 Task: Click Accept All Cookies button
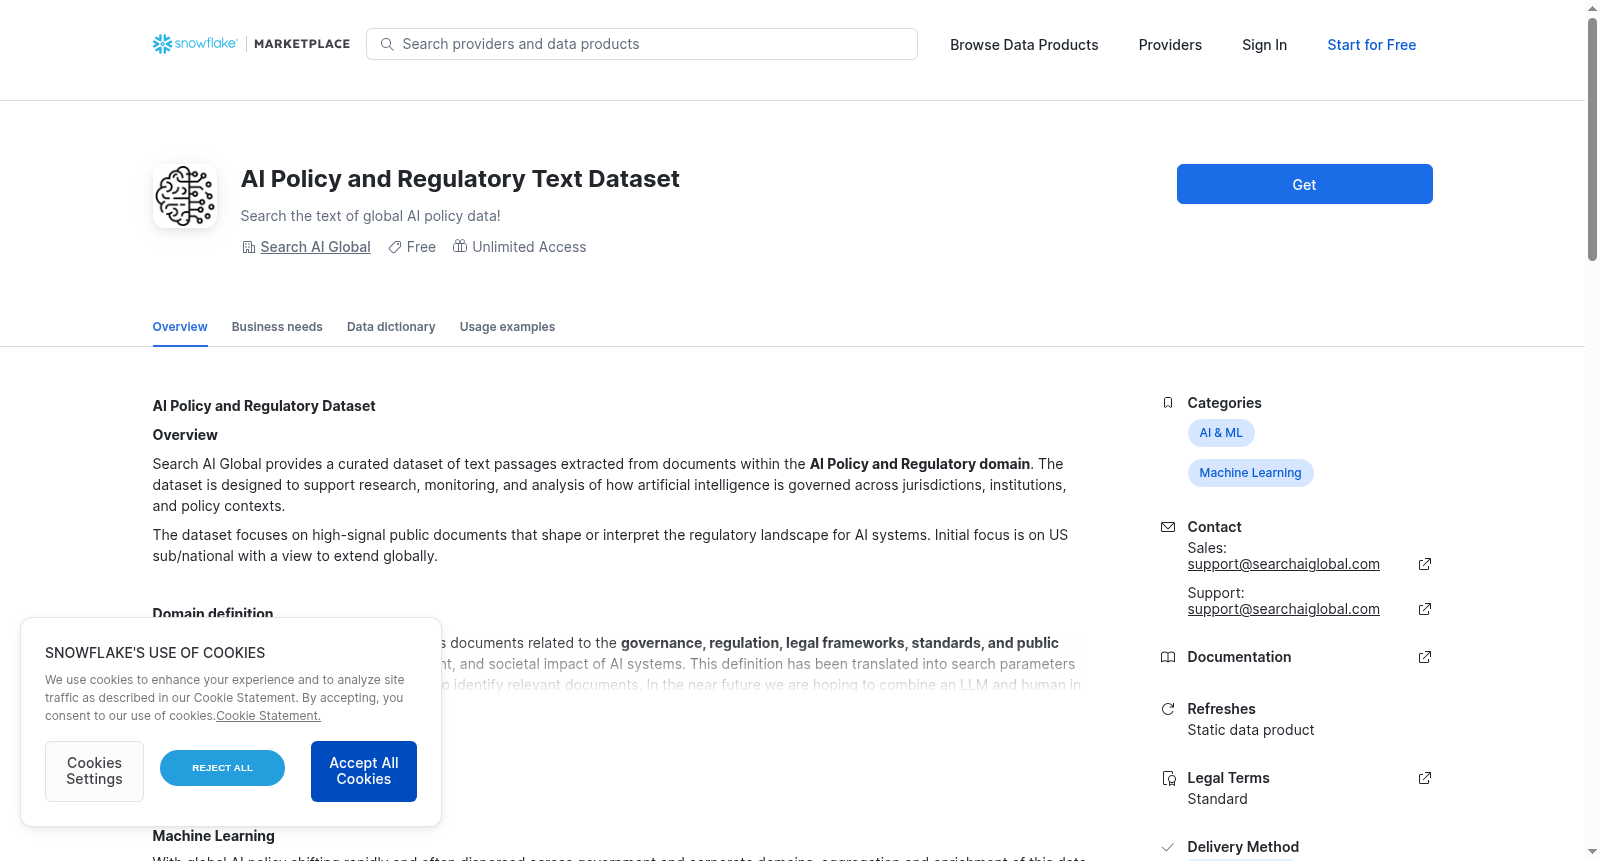(364, 771)
